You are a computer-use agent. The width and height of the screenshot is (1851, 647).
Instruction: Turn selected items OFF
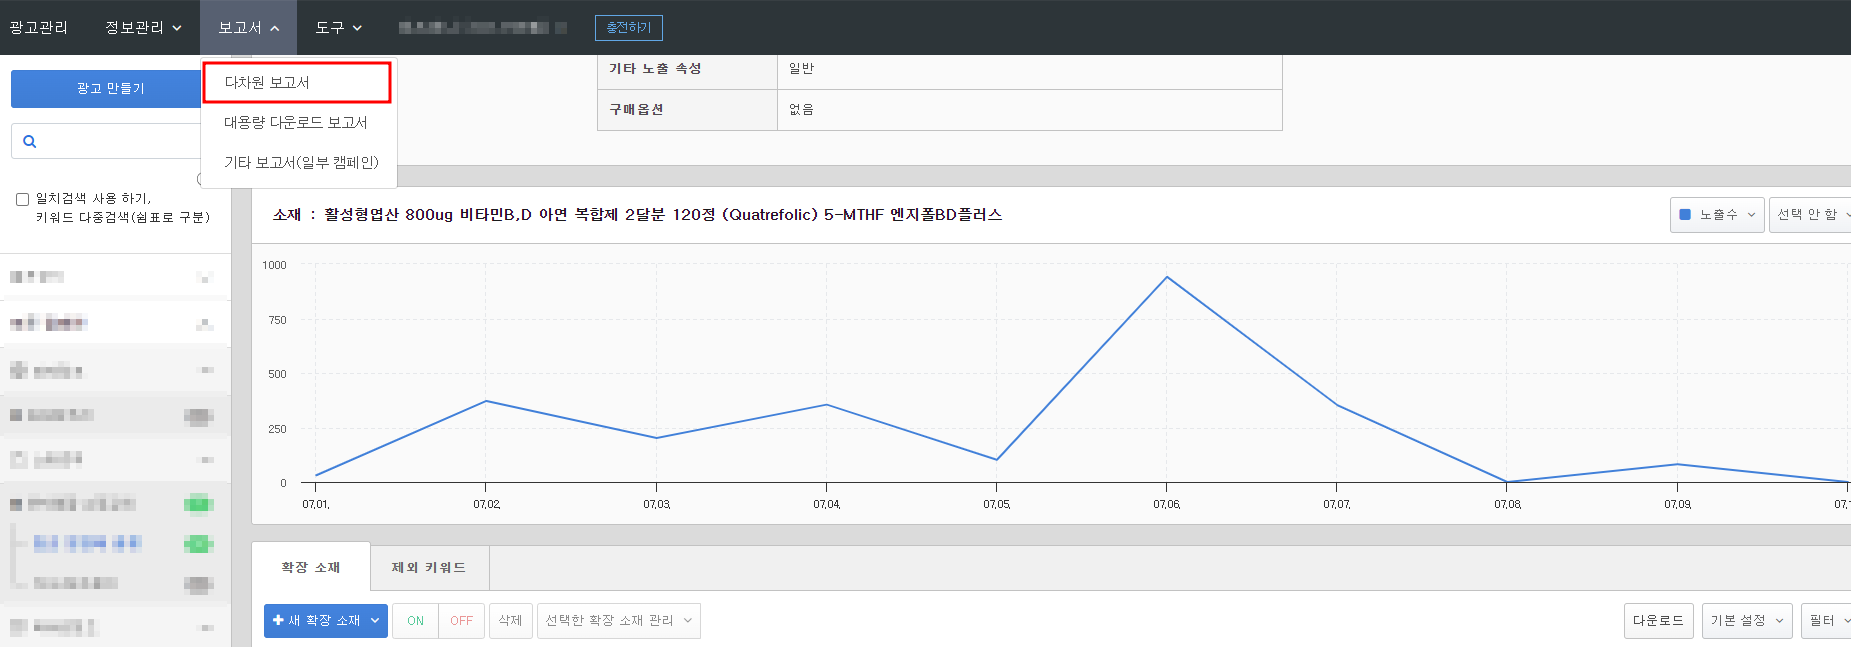click(462, 621)
